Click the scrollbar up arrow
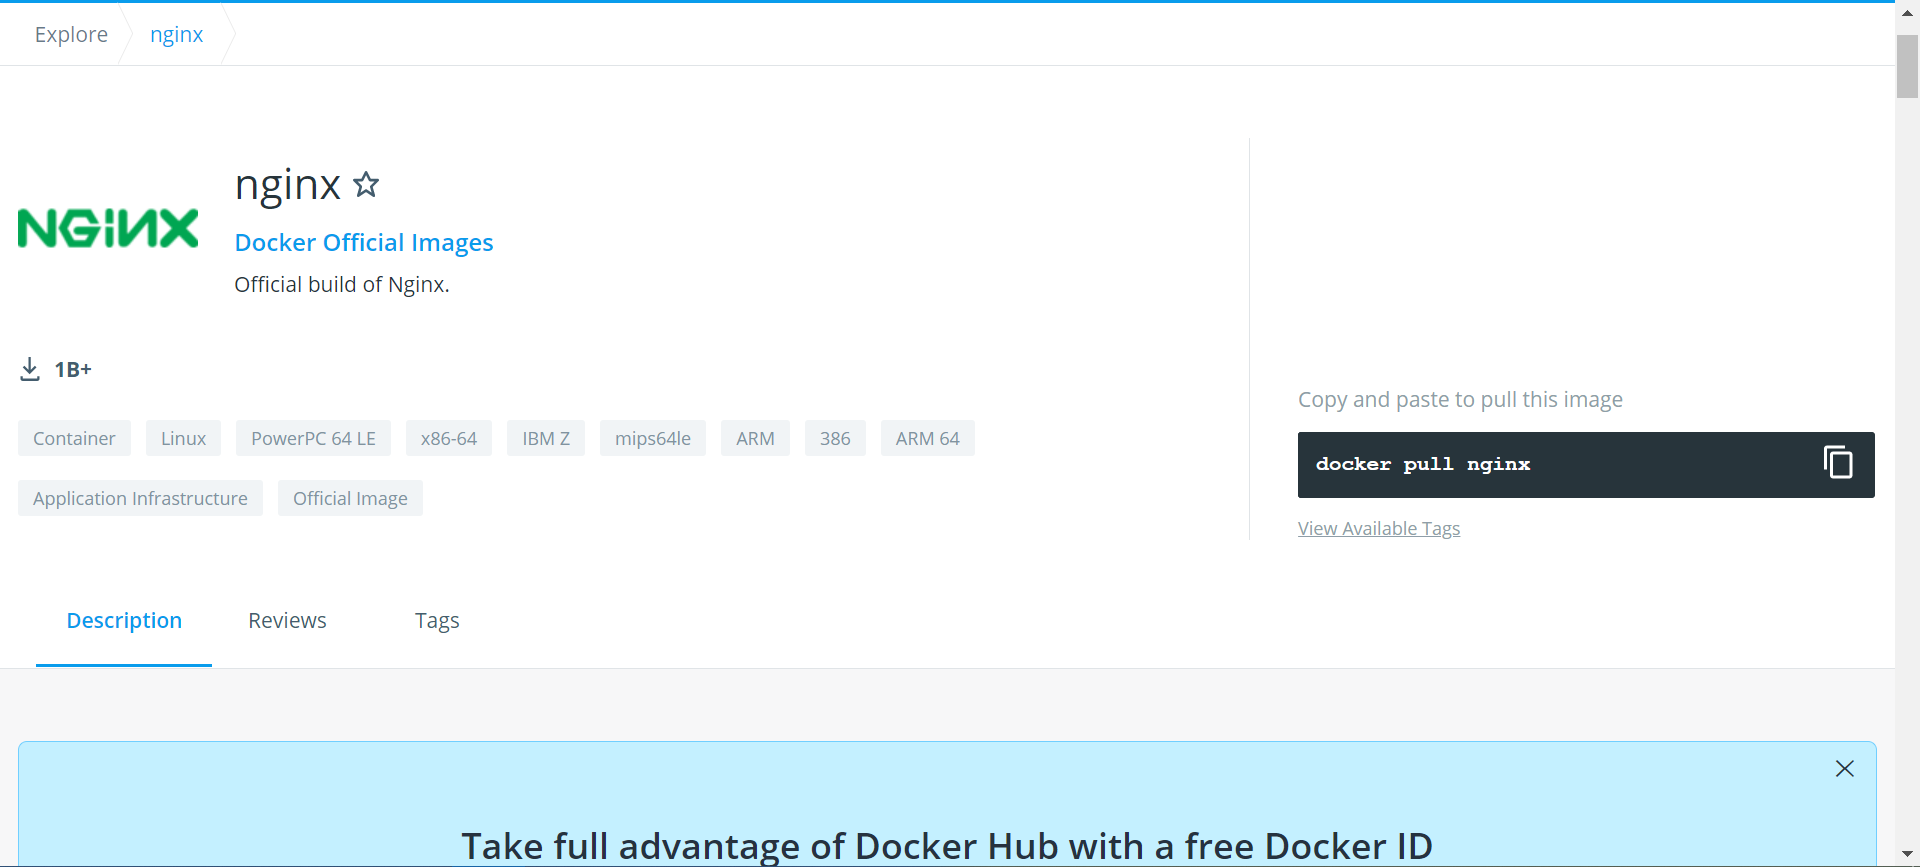Screen dimensions: 1920x867 pyautogui.click(x=1907, y=12)
